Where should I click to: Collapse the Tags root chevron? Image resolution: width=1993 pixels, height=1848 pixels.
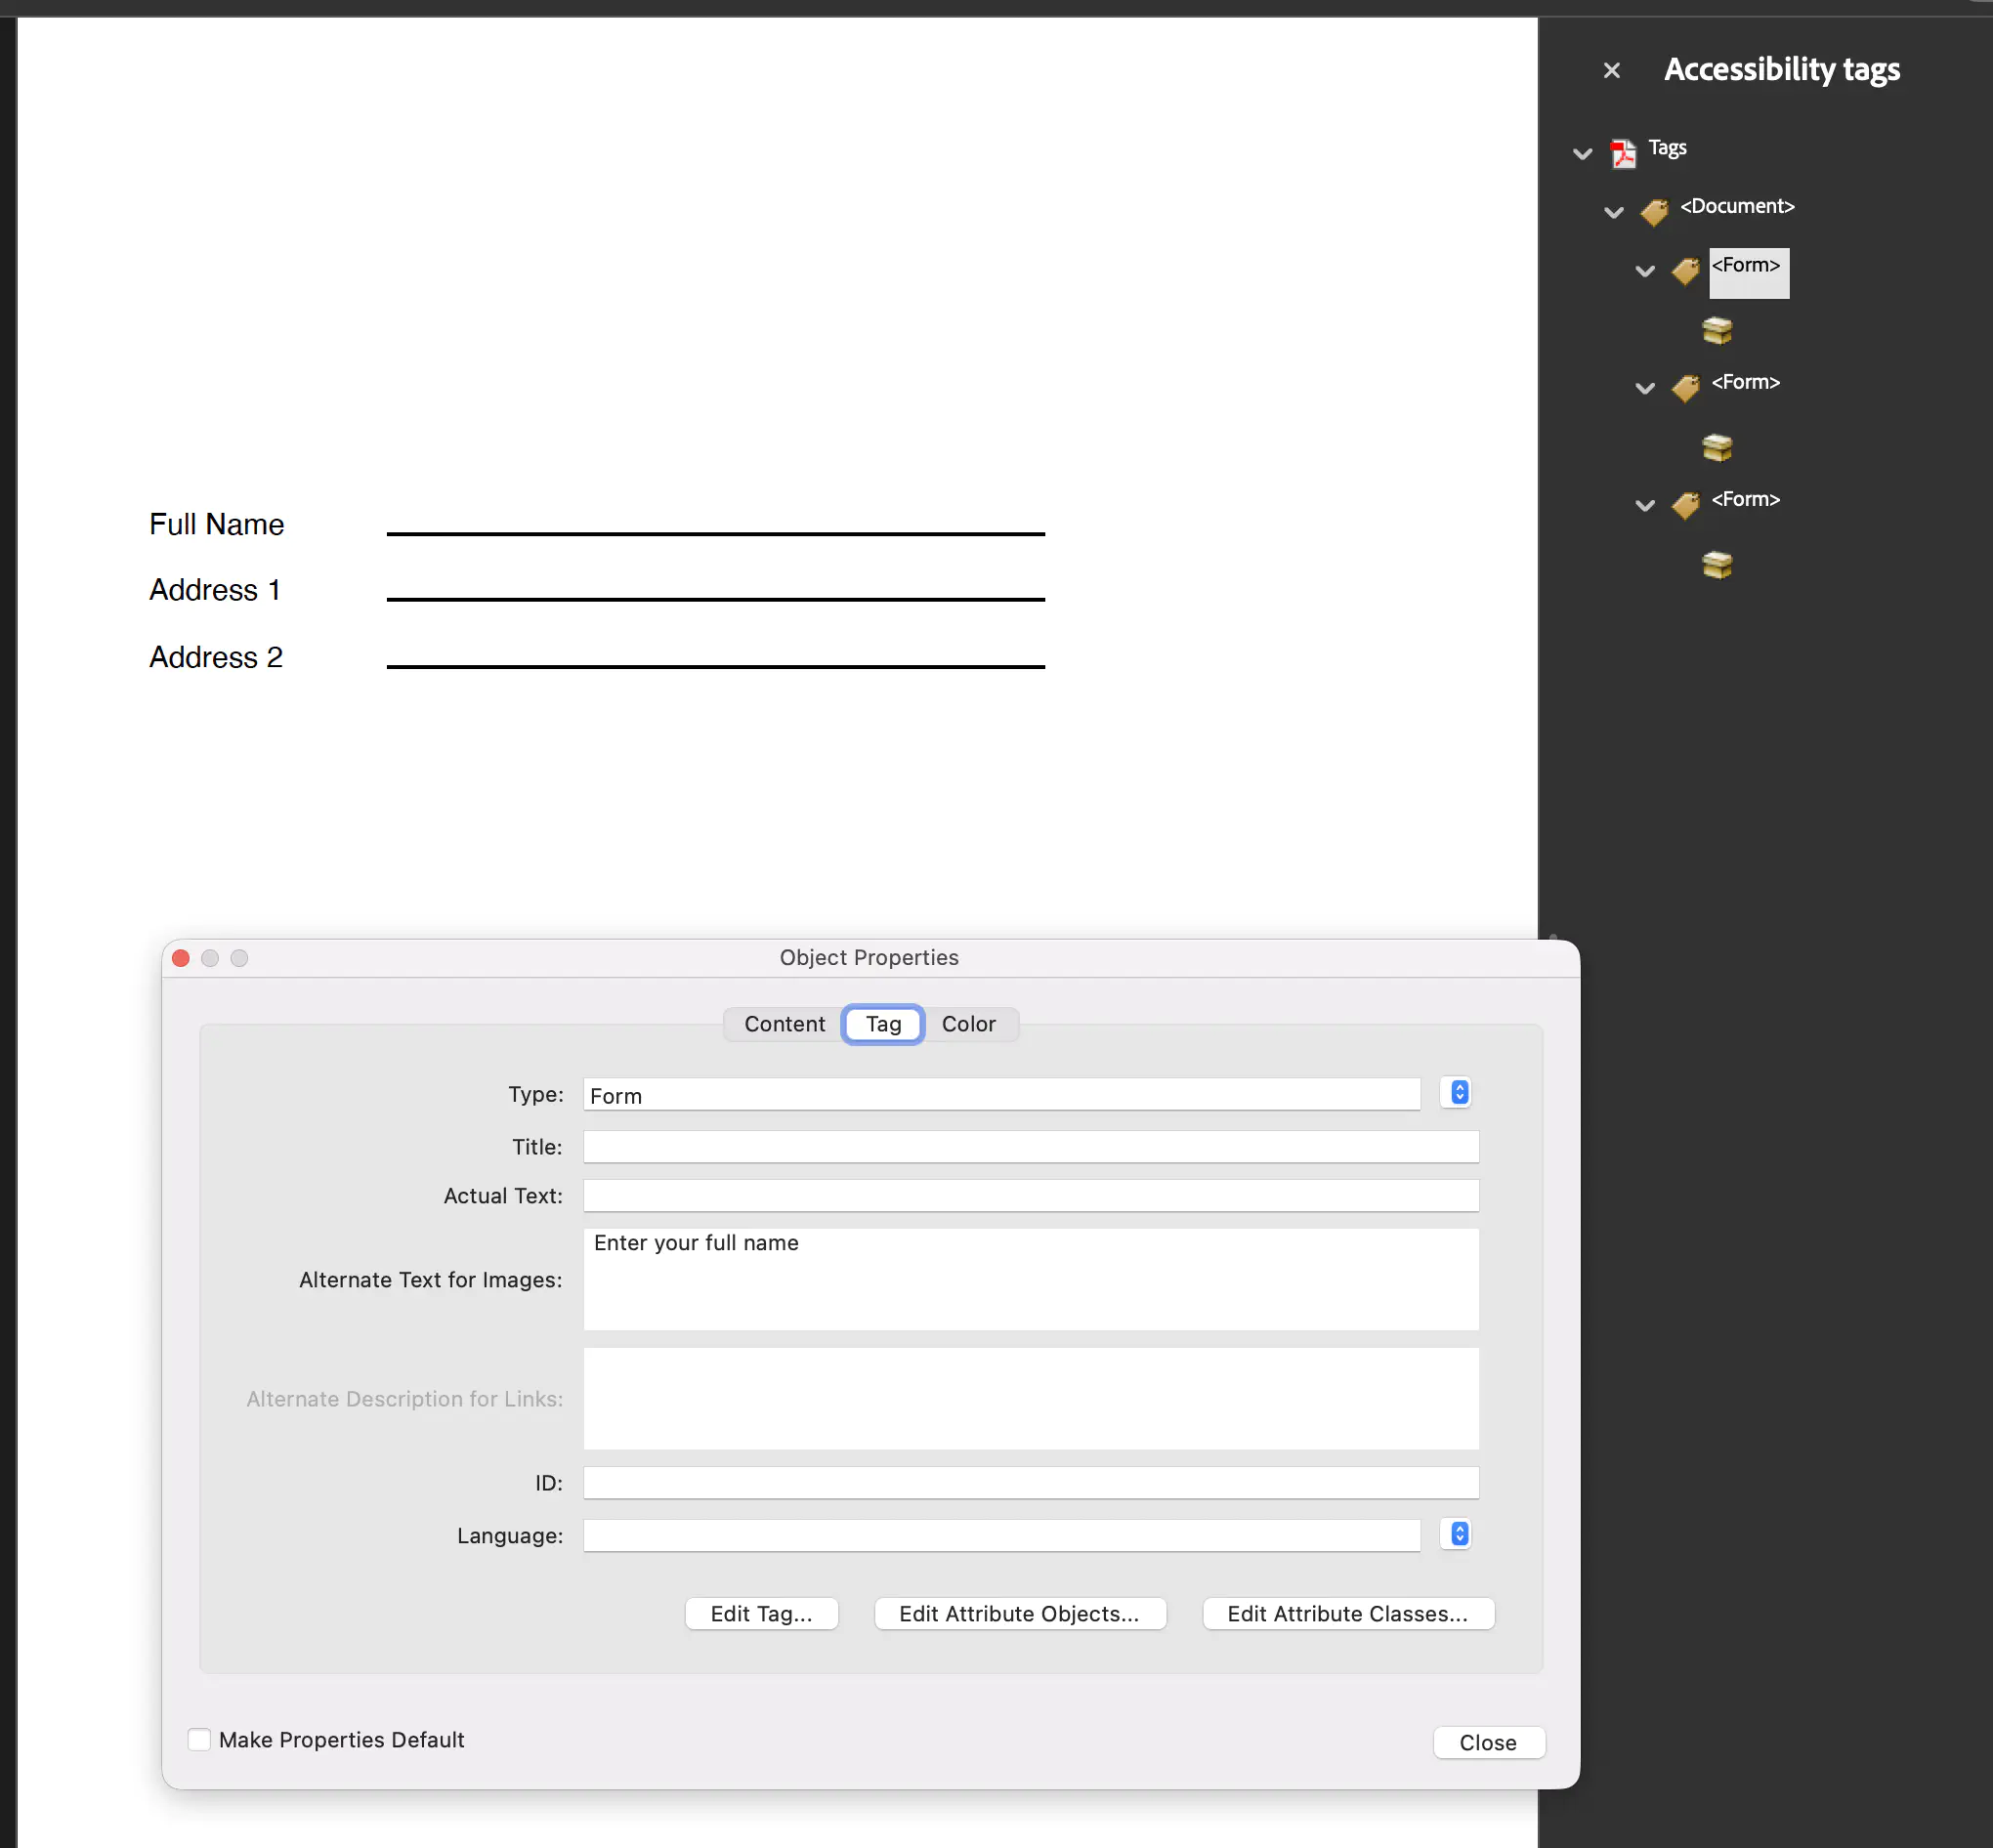1581,152
